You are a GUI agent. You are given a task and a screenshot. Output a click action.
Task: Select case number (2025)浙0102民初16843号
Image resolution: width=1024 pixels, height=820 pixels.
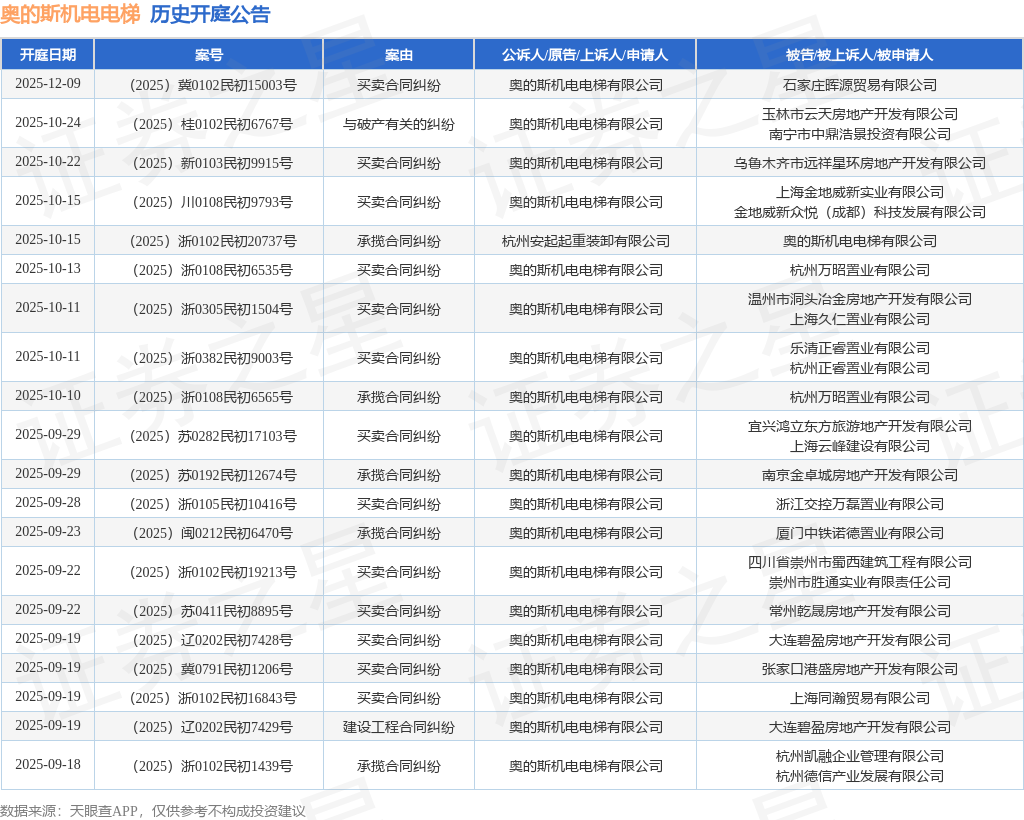pos(213,699)
